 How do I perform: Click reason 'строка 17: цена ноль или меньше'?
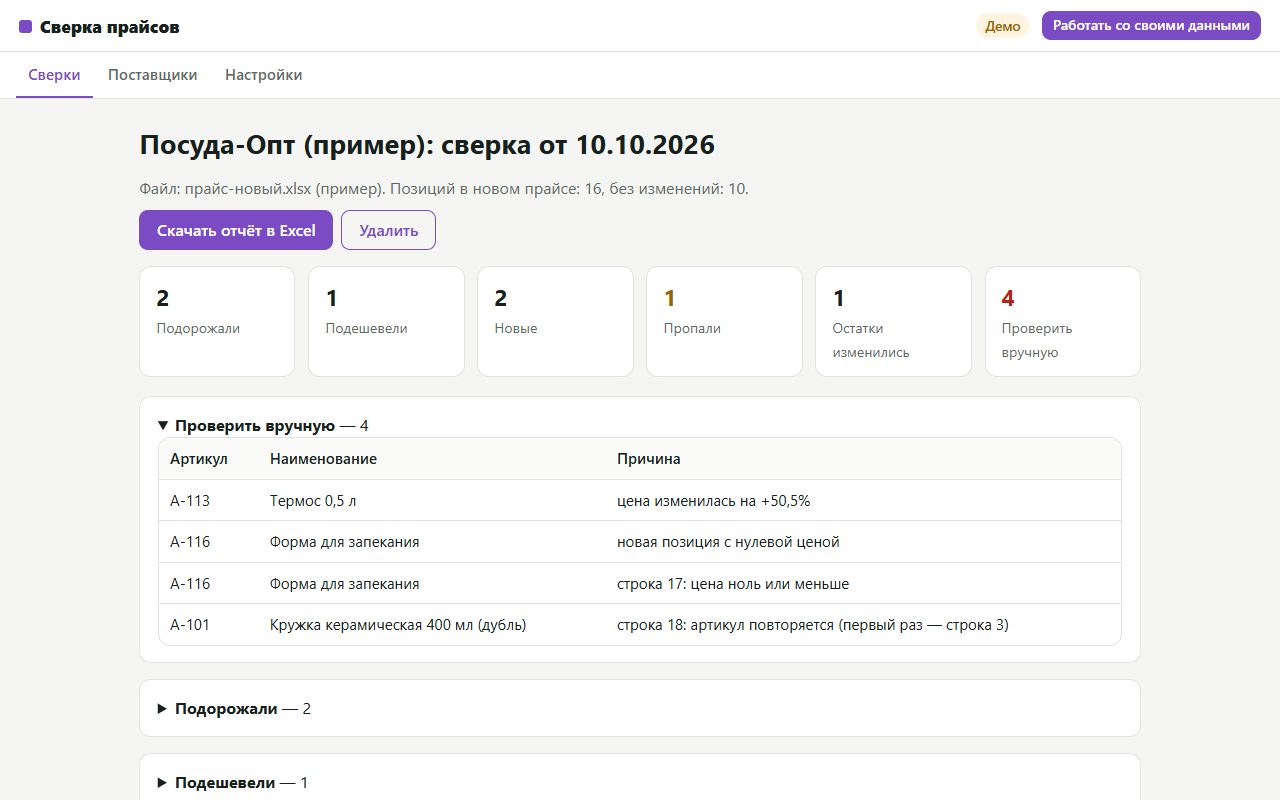point(733,584)
